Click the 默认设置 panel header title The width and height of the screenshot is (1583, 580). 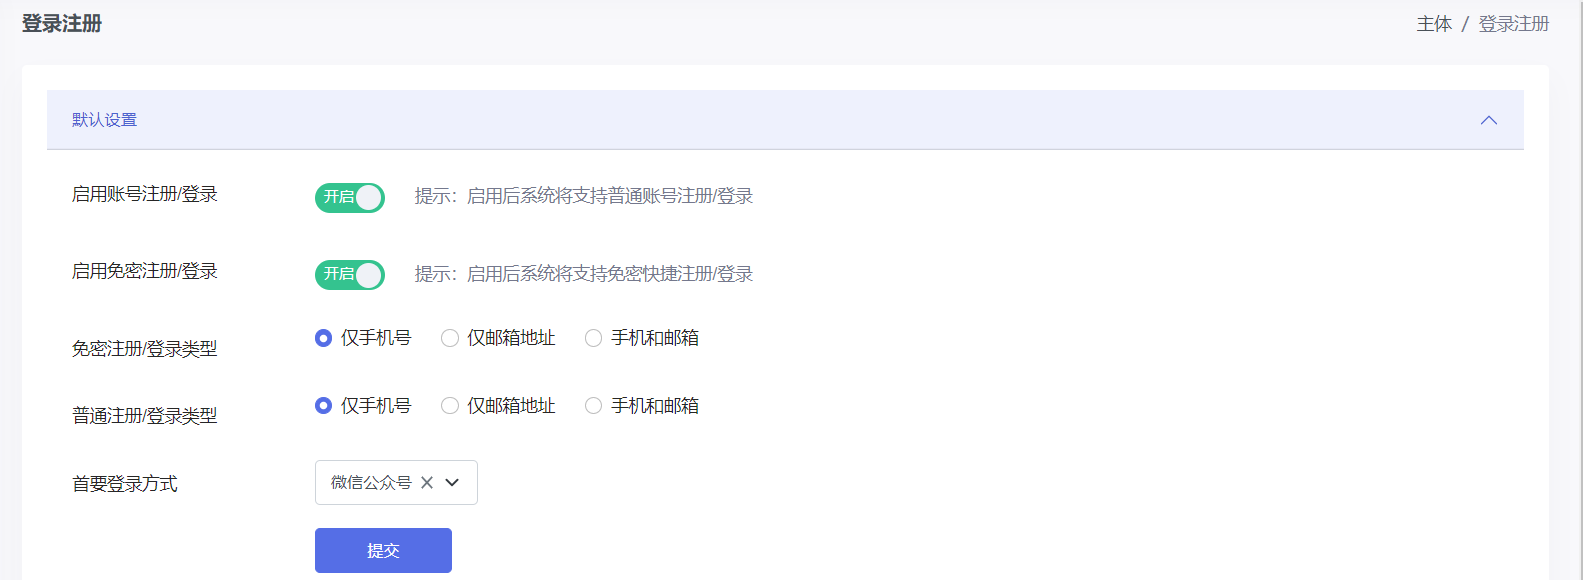pos(105,120)
